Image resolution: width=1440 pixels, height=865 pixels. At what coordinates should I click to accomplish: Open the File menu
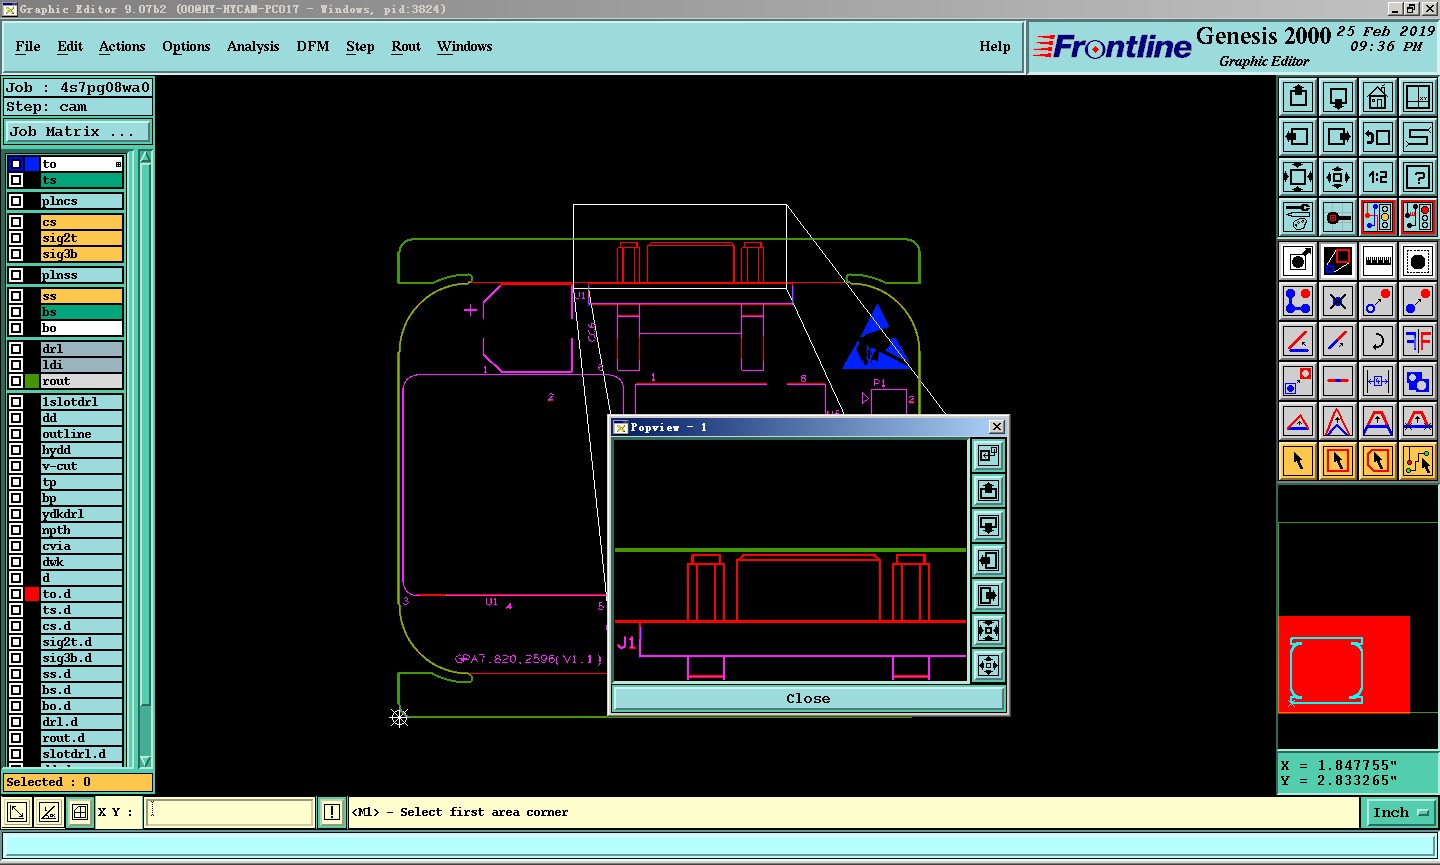pos(28,46)
